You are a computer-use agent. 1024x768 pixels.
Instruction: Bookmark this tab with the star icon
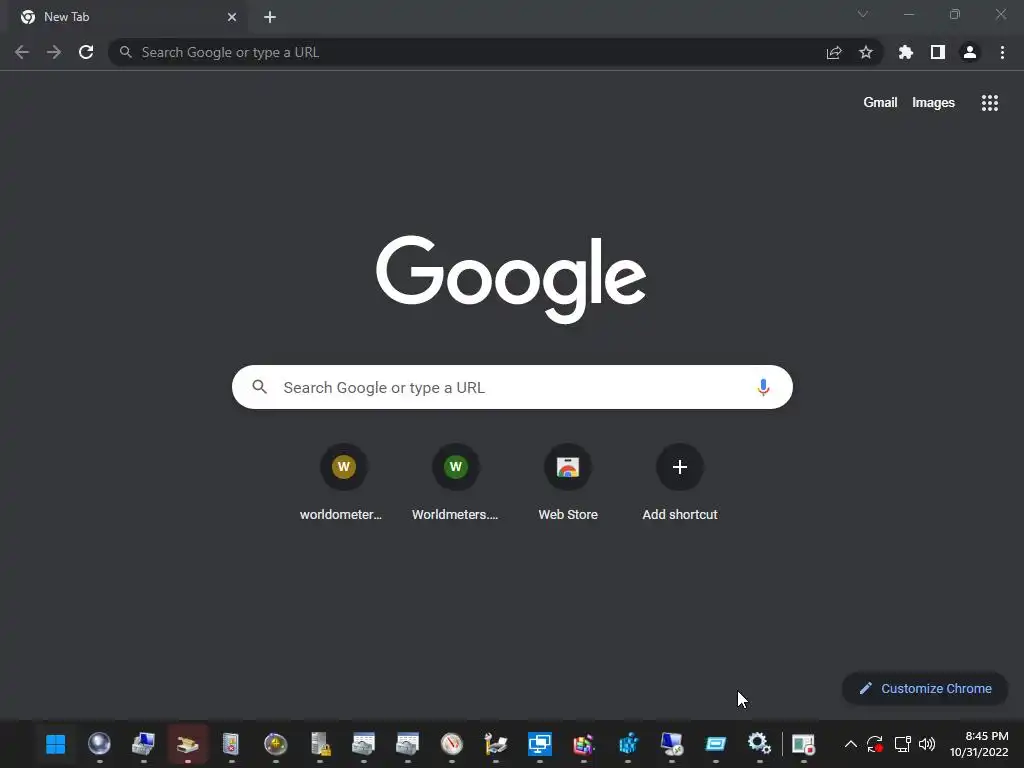coord(866,52)
